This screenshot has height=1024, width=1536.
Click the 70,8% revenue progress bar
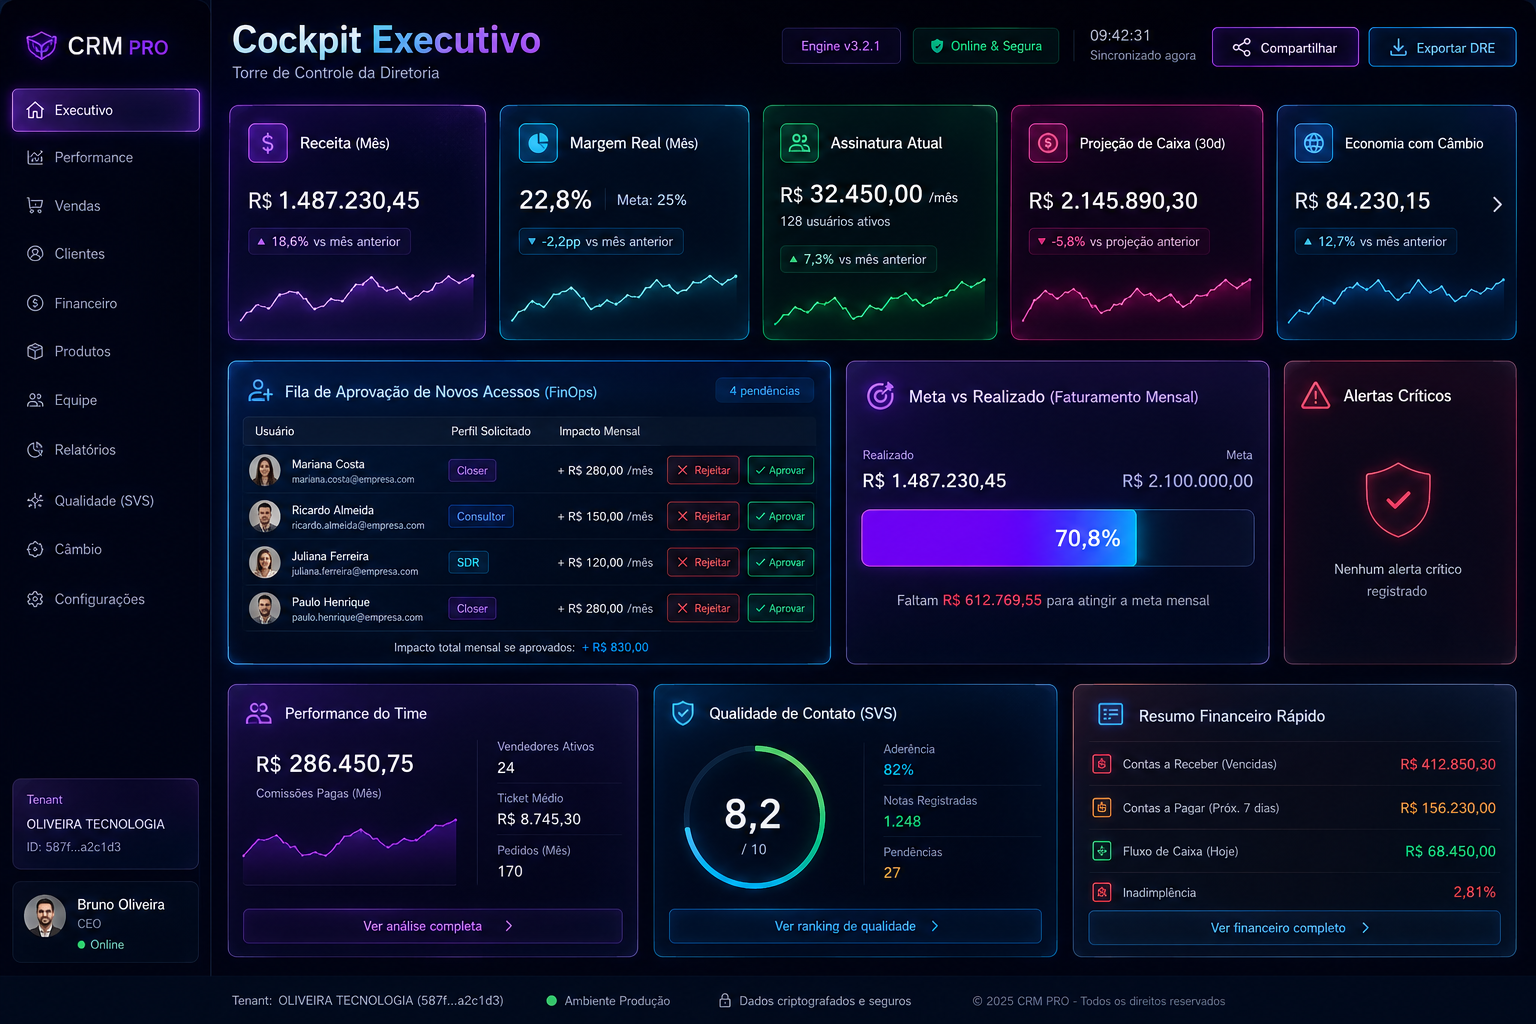(1057, 538)
